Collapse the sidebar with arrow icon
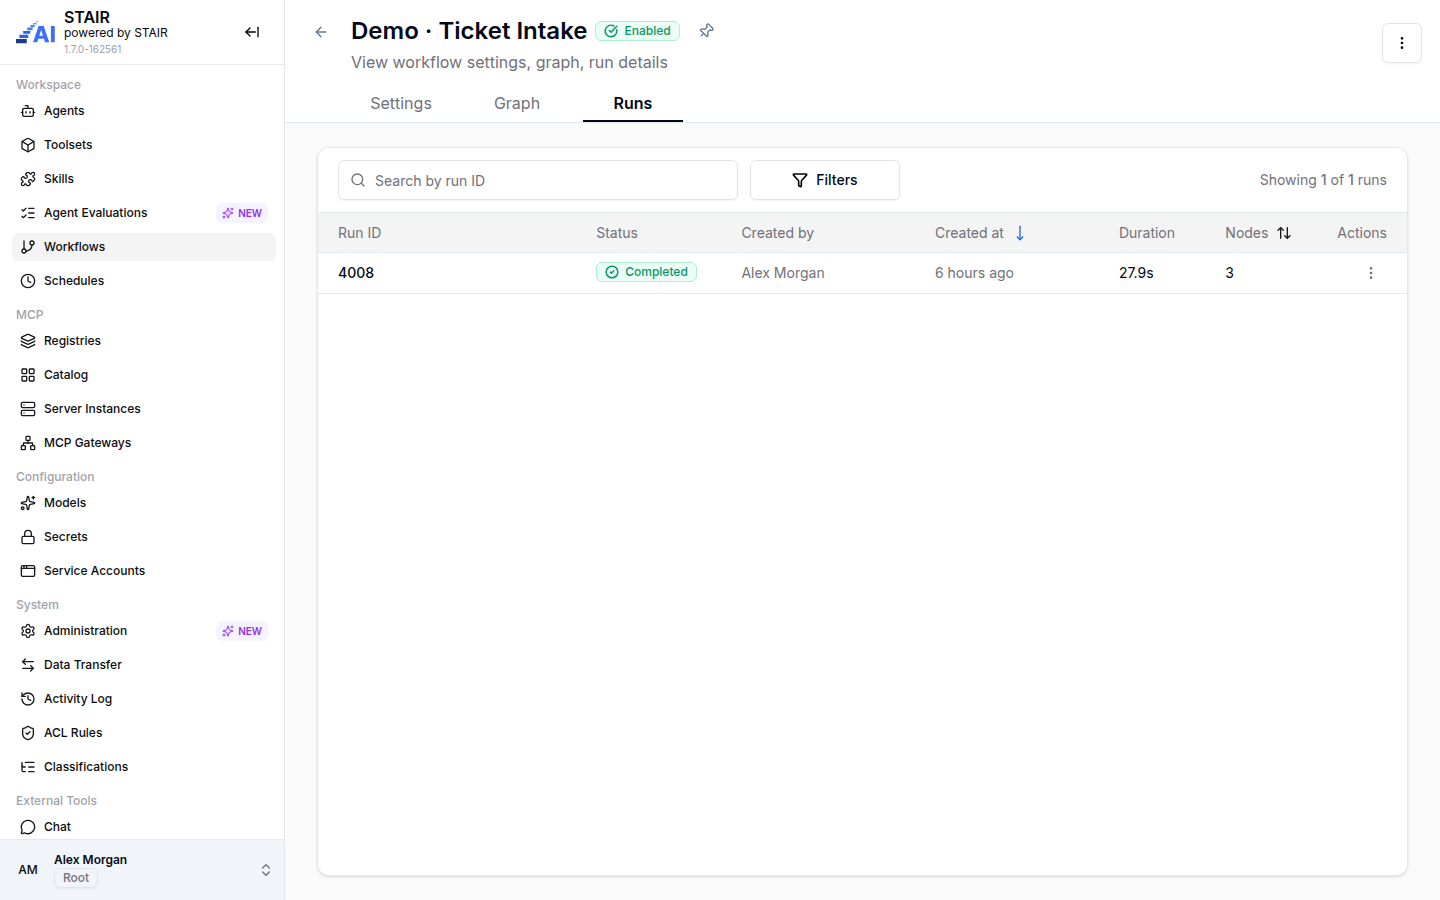Image resolution: width=1440 pixels, height=900 pixels. pos(252,32)
